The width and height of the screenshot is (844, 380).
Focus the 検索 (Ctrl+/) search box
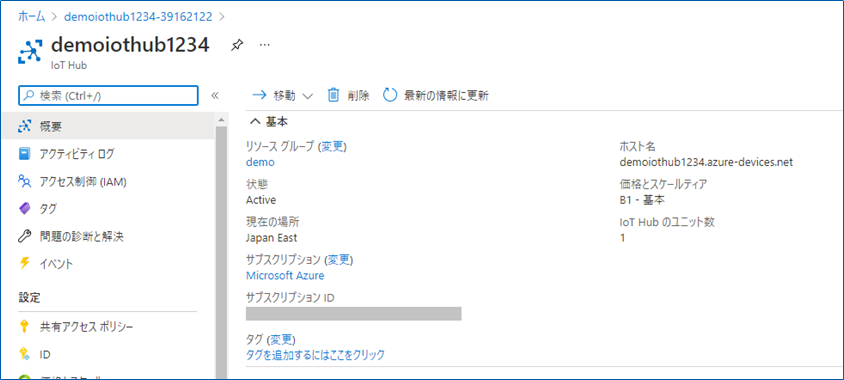coord(109,96)
